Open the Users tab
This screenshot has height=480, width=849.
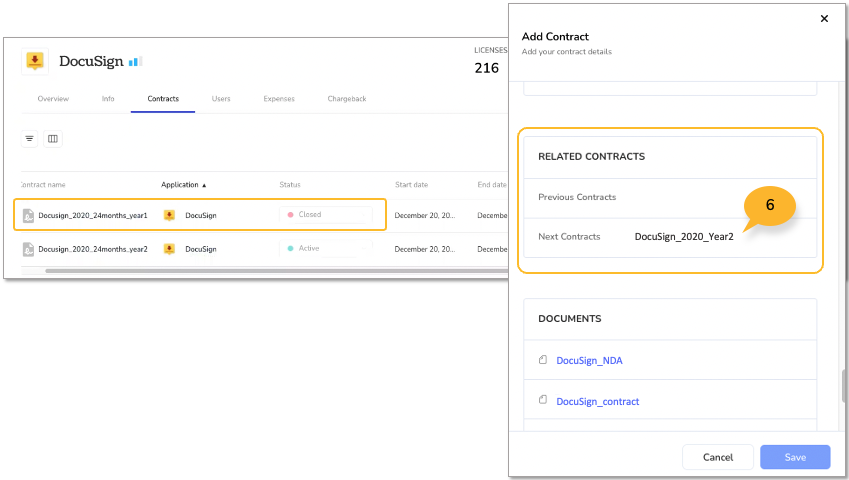221,98
